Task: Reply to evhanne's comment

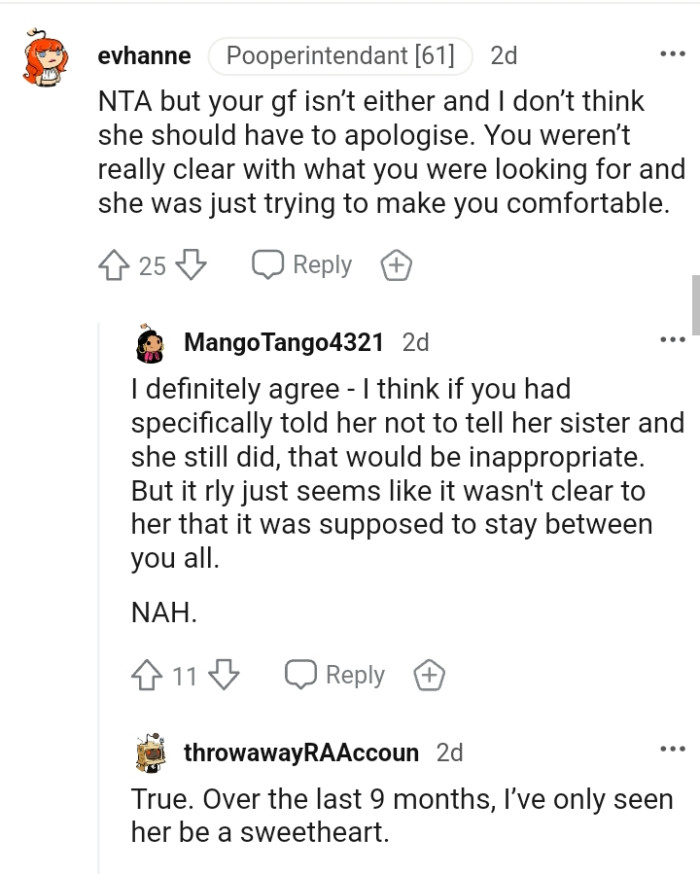Action: click(304, 265)
